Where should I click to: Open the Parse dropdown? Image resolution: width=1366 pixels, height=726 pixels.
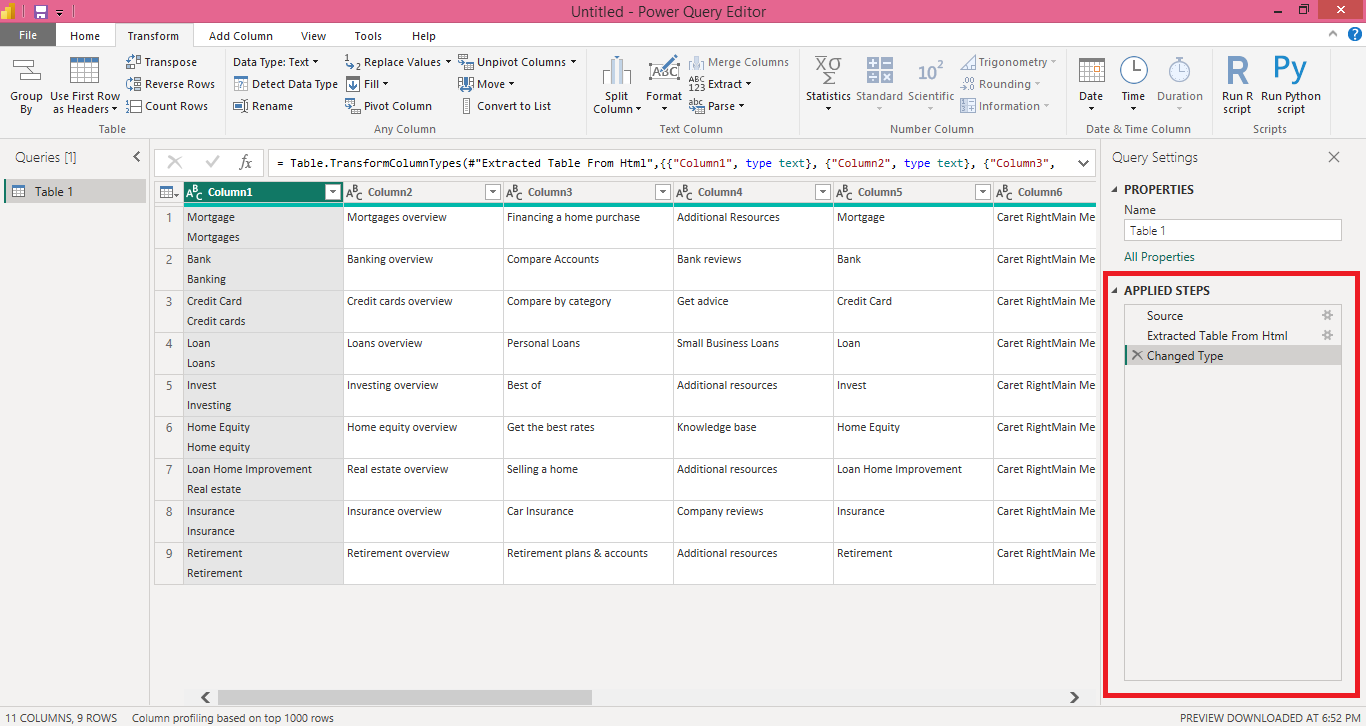[717, 106]
